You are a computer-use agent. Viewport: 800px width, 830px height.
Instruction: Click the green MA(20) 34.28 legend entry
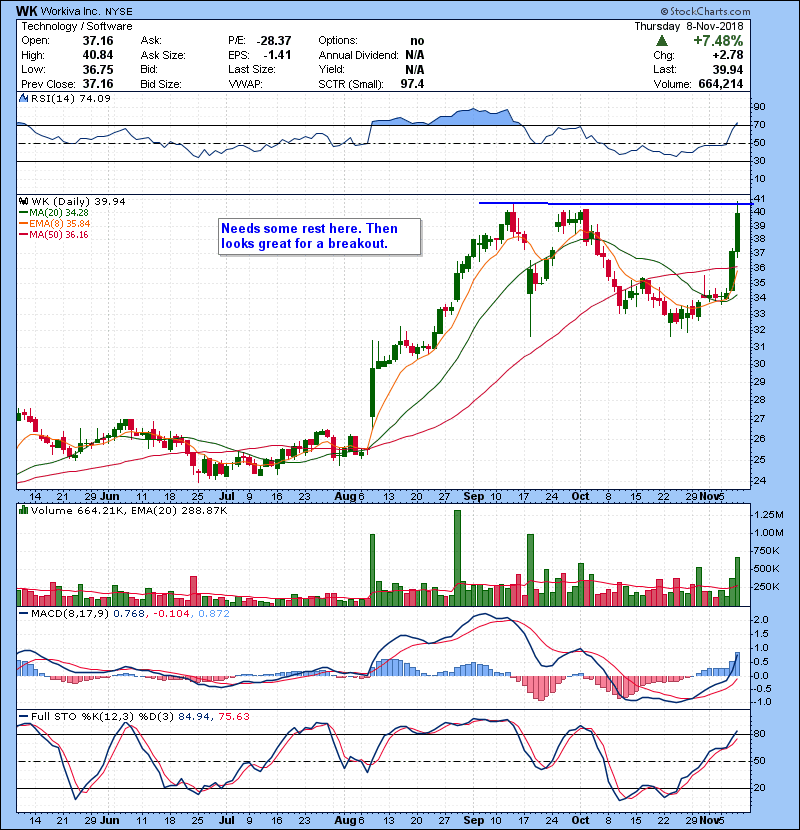pos(55,212)
